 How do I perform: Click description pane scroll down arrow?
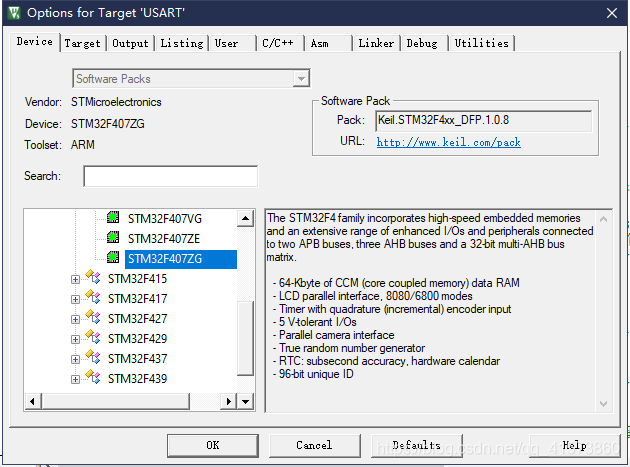[603, 404]
